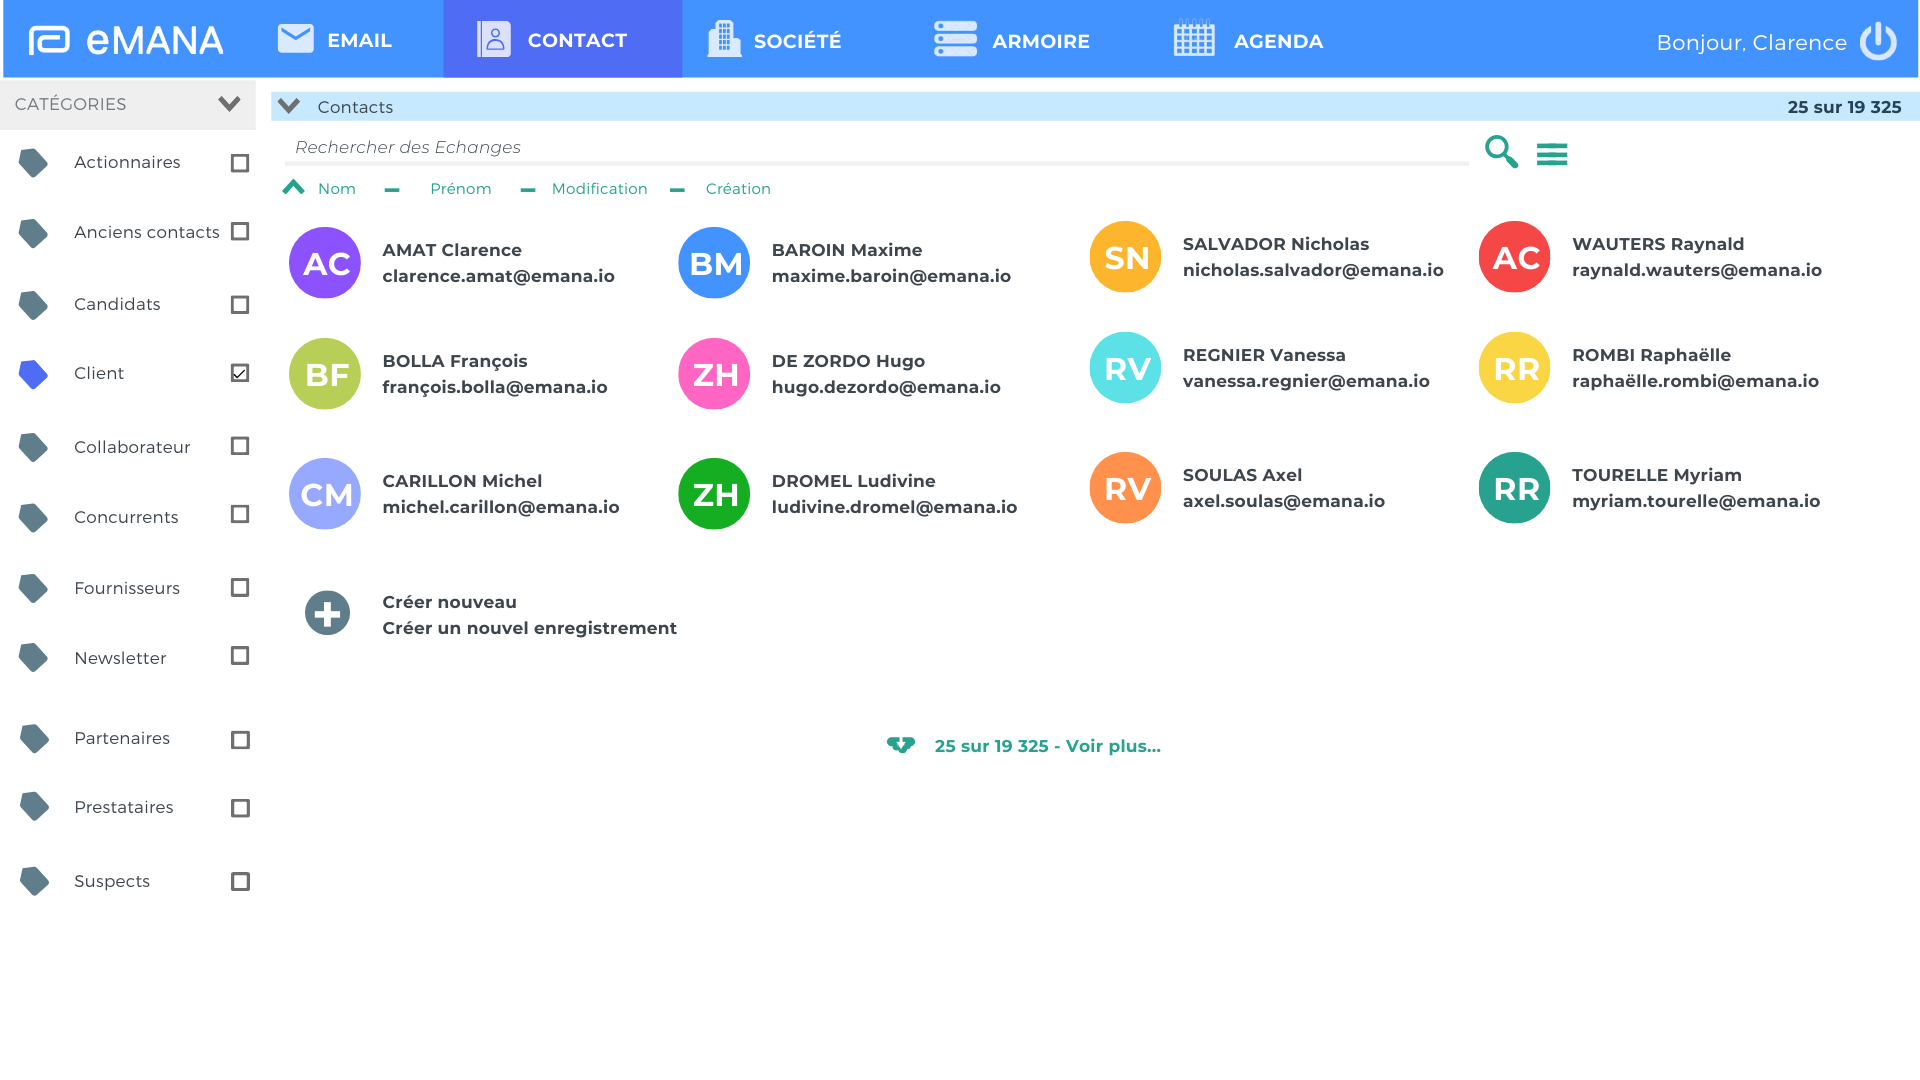Open the green hamburger list menu
This screenshot has height=1080, width=1920.
pyautogui.click(x=1552, y=154)
